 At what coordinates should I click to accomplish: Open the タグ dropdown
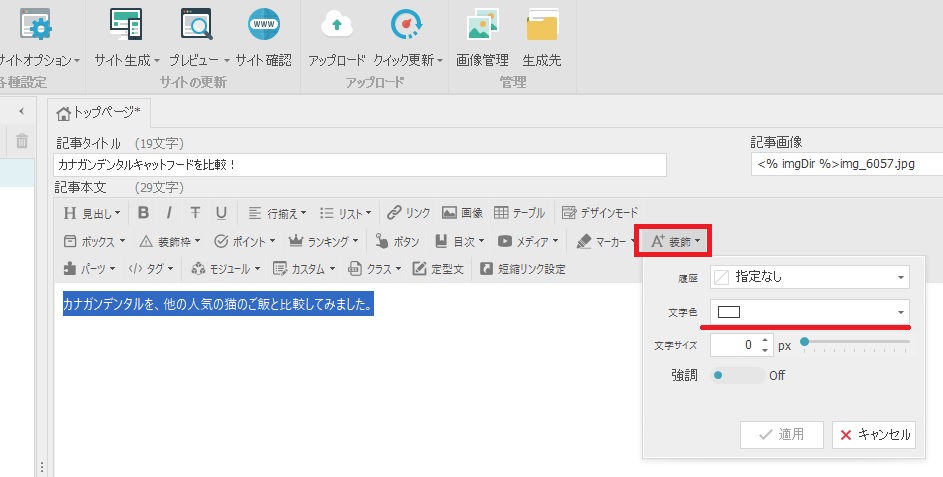pos(151,269)
